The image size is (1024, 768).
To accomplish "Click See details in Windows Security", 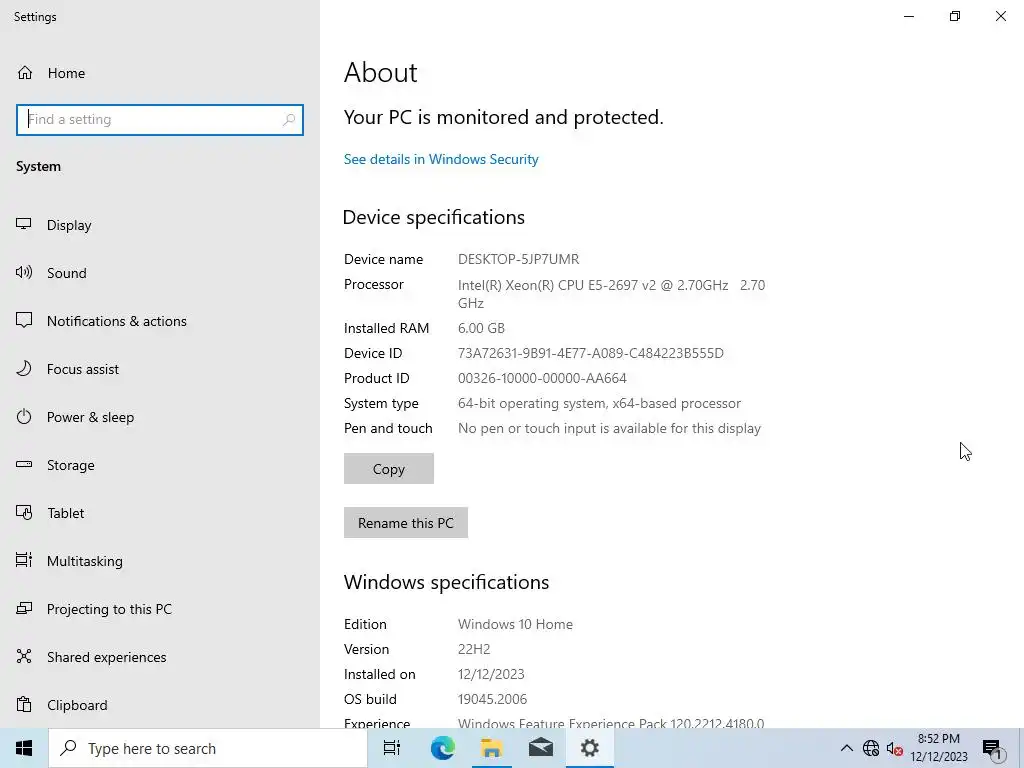I will [441, 159].
